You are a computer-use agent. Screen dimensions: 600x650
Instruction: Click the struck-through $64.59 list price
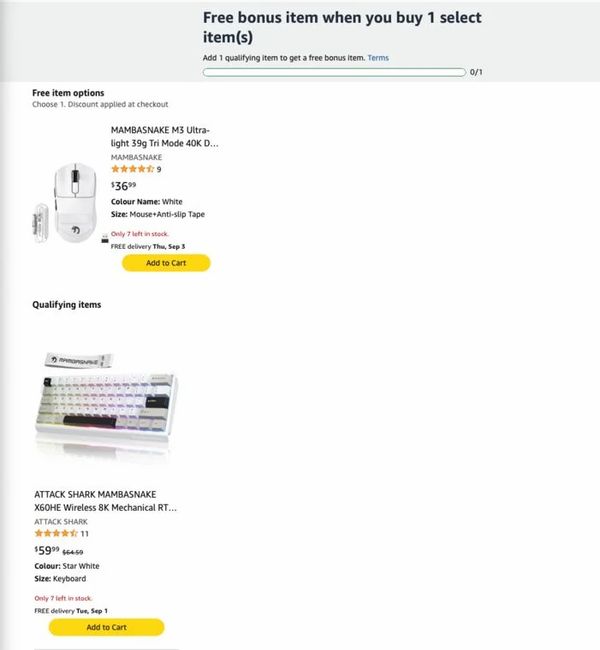[x=73, y=552]
